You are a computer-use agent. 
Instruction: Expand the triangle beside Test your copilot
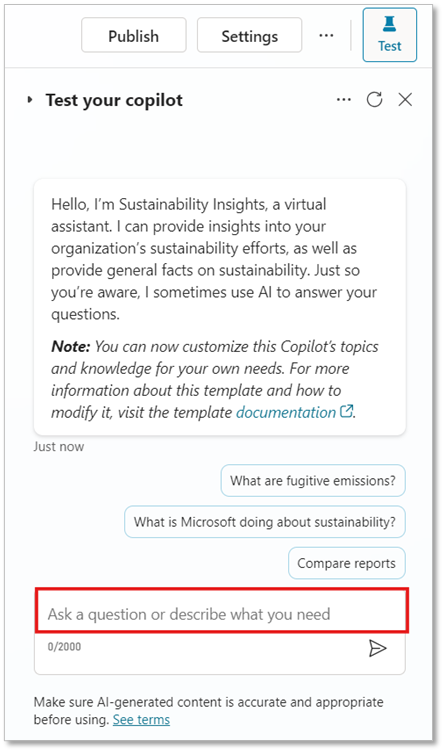click(30, 100)
